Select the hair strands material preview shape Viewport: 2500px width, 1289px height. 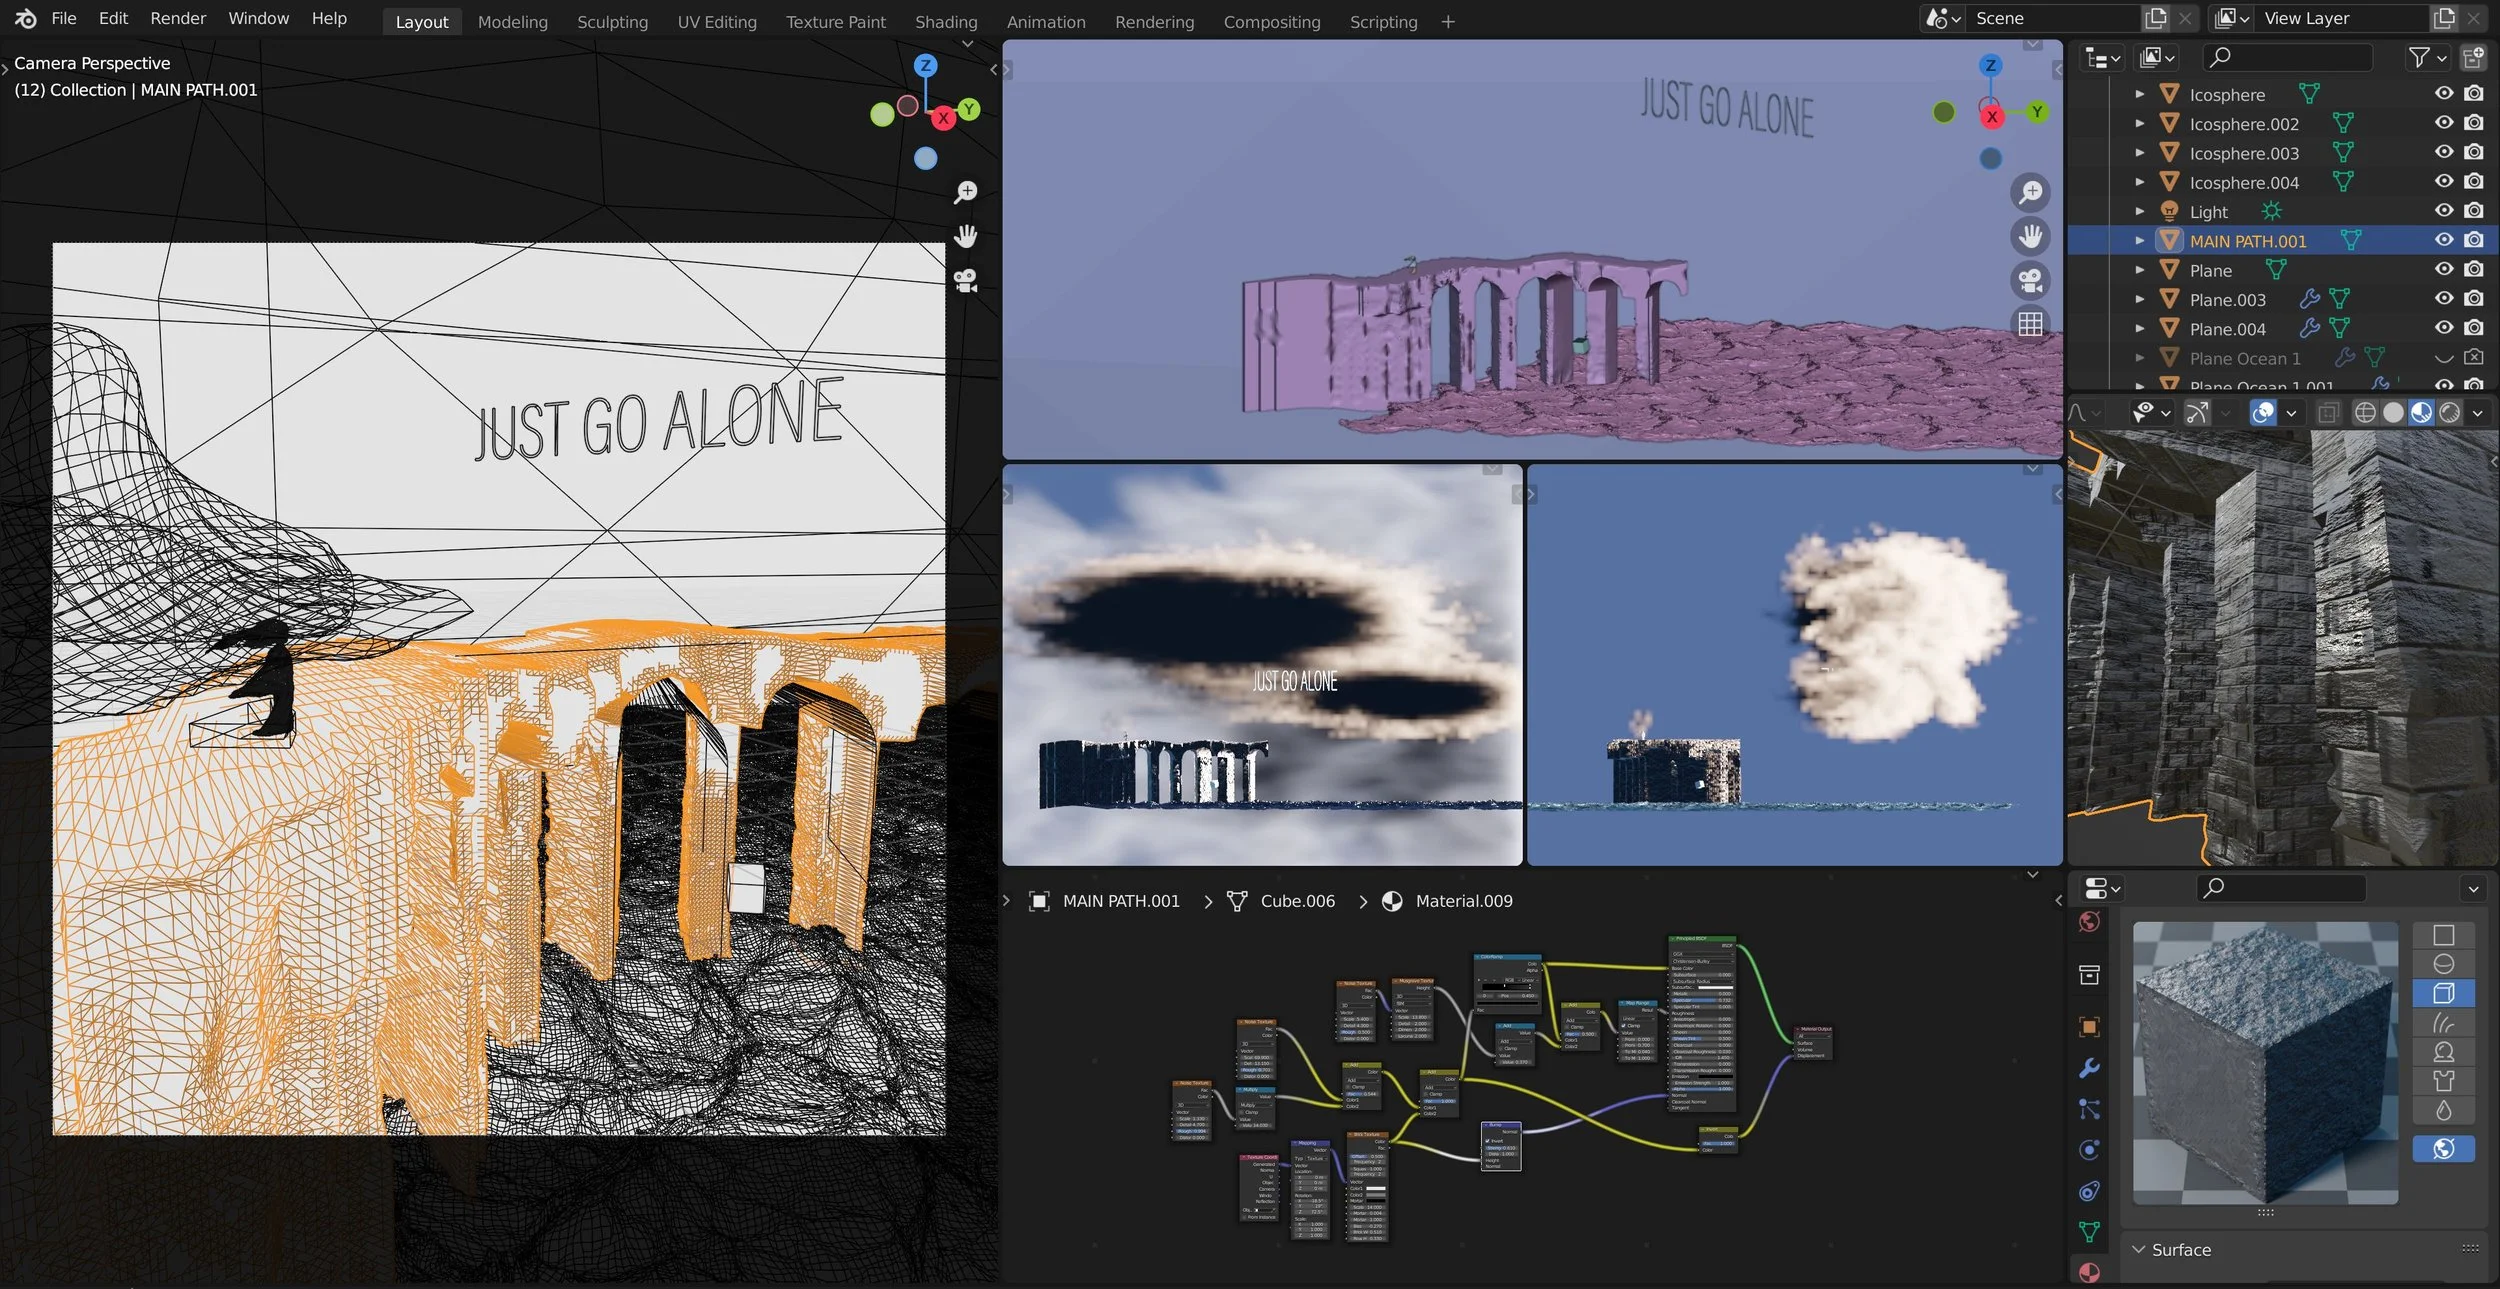point(2443,1023)
